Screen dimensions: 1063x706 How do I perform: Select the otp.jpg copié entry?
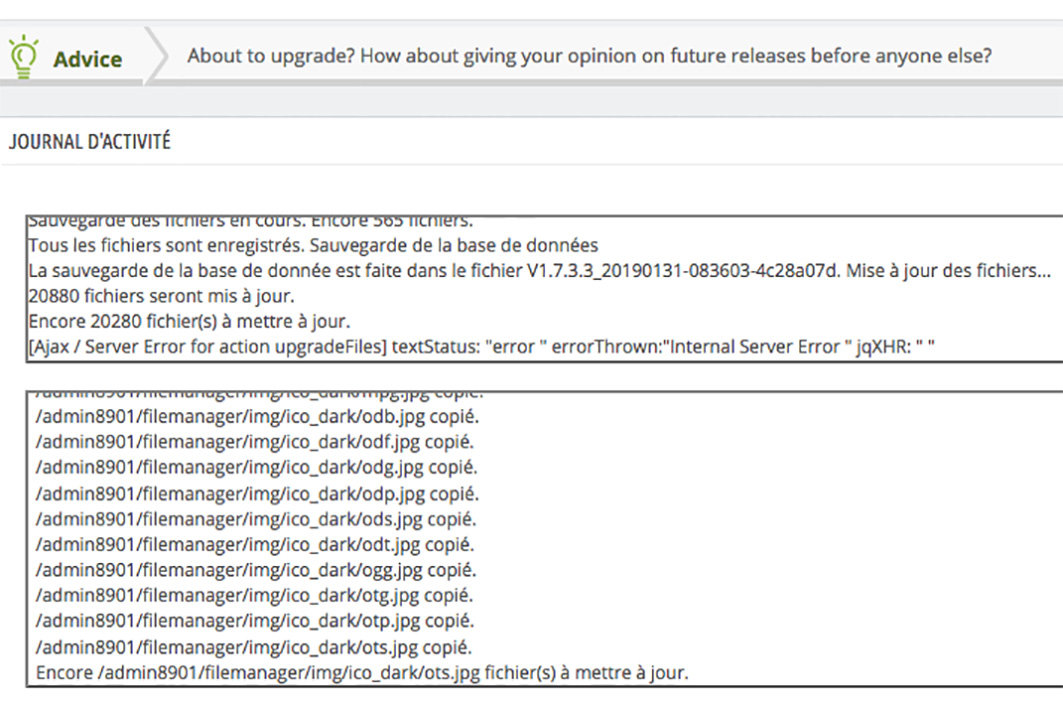coord(255,621)
